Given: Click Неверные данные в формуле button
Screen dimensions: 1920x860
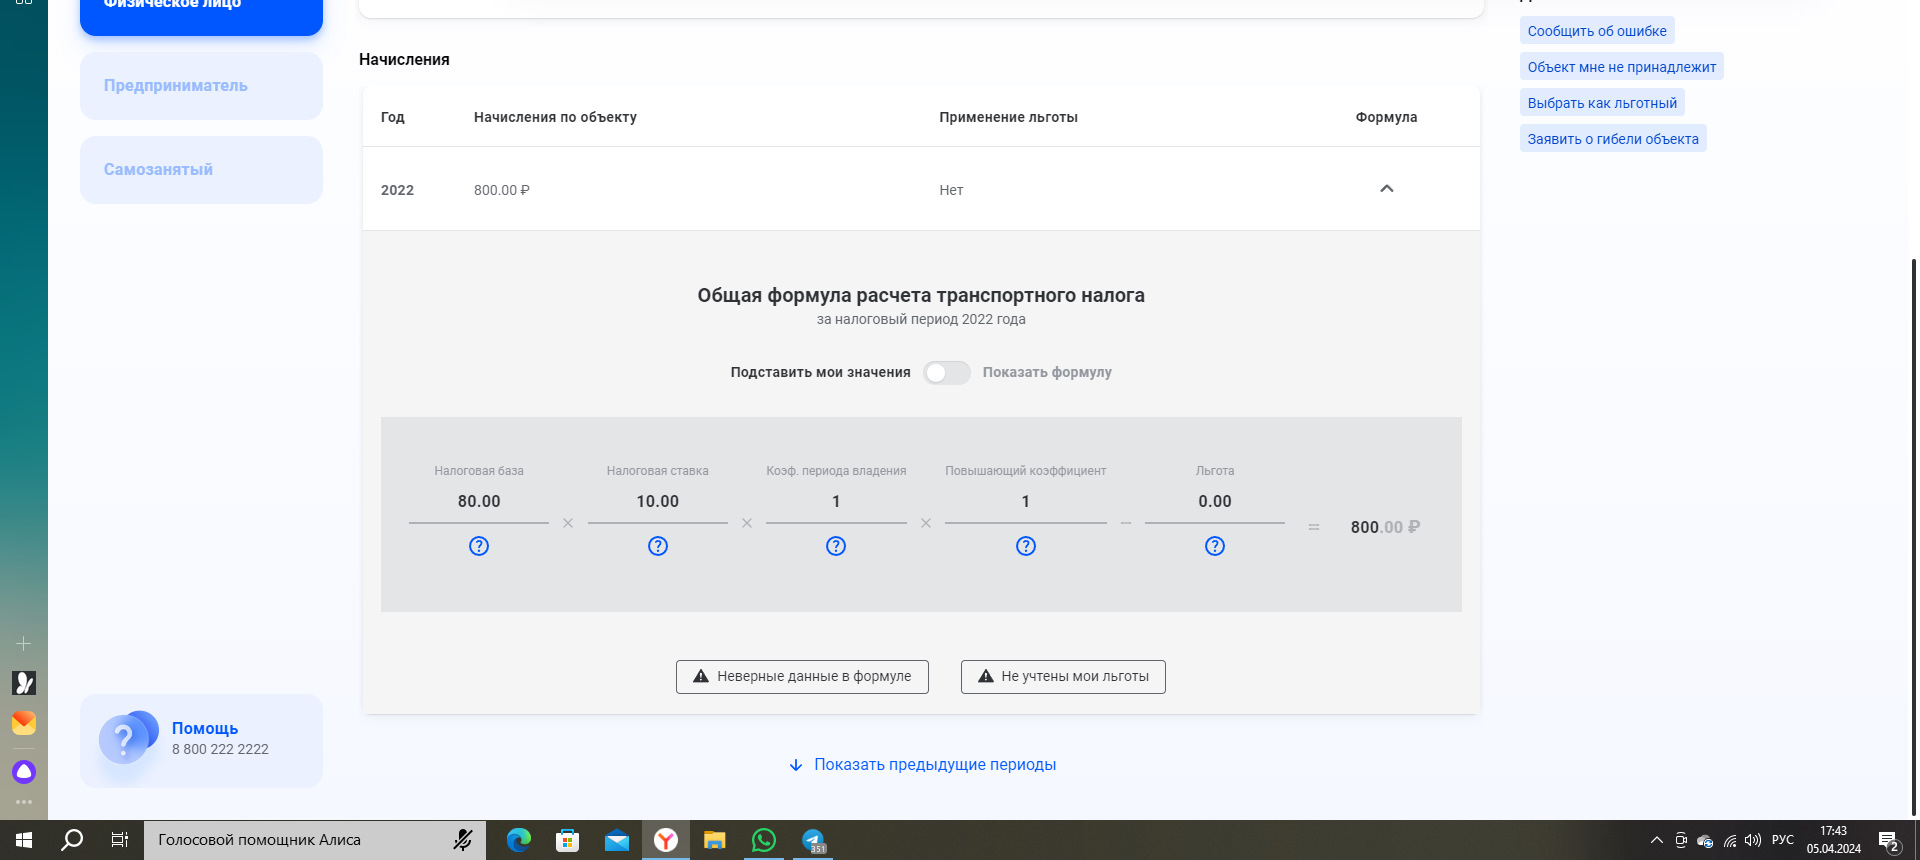Looking at the screenshot, I should pyautogui.click(x=802, y=677).
